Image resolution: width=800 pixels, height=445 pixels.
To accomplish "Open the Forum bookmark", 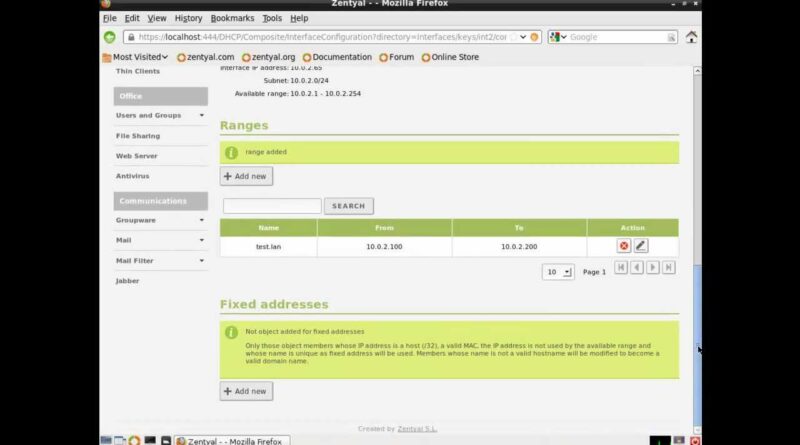I will point(396,57).
